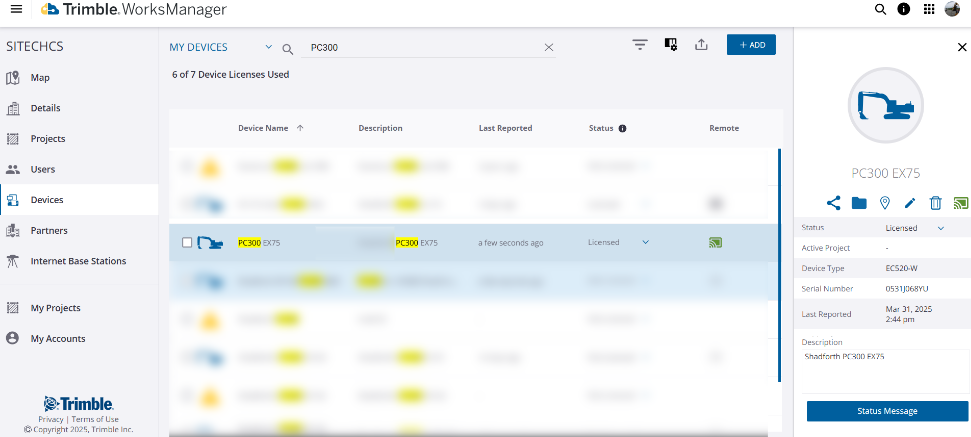The width and height of the screenshot is (971, 437).
Task: Select Devices in the sidebar
Action: point(79,200)
